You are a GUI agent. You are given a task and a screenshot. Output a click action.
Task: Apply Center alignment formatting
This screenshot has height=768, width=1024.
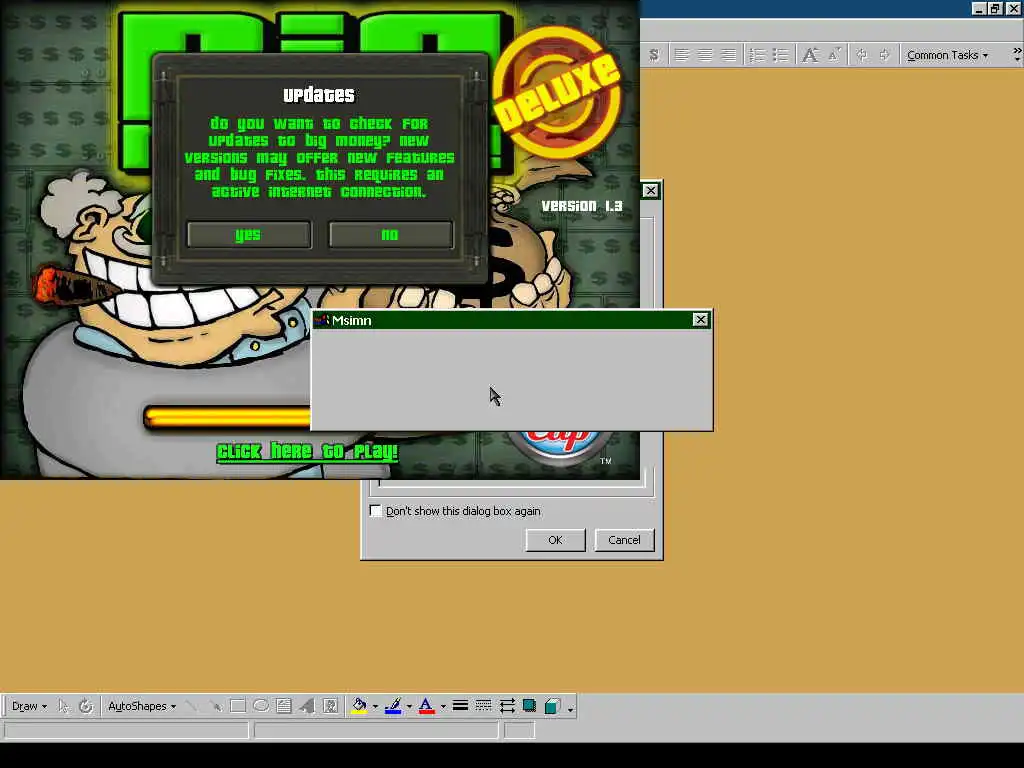point(705,56)
